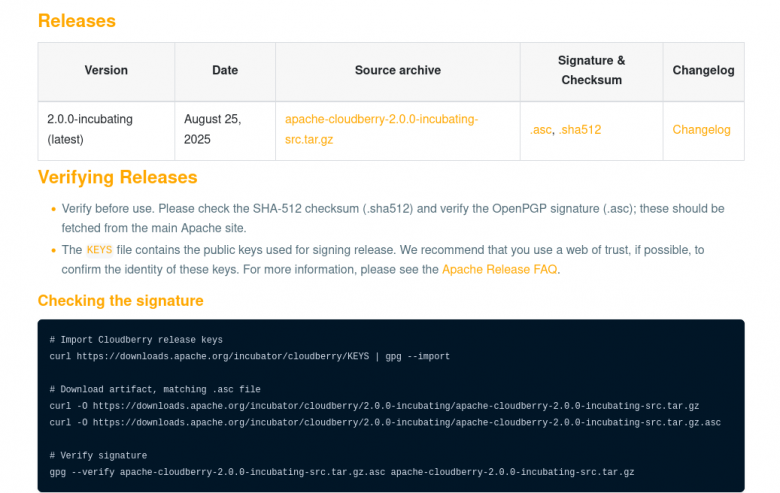Open the apache-cloudberry-2.0.0-incubating-src.tar.gz source archive link
Screen dimensions: 780x493
click(x=381, y=129)
